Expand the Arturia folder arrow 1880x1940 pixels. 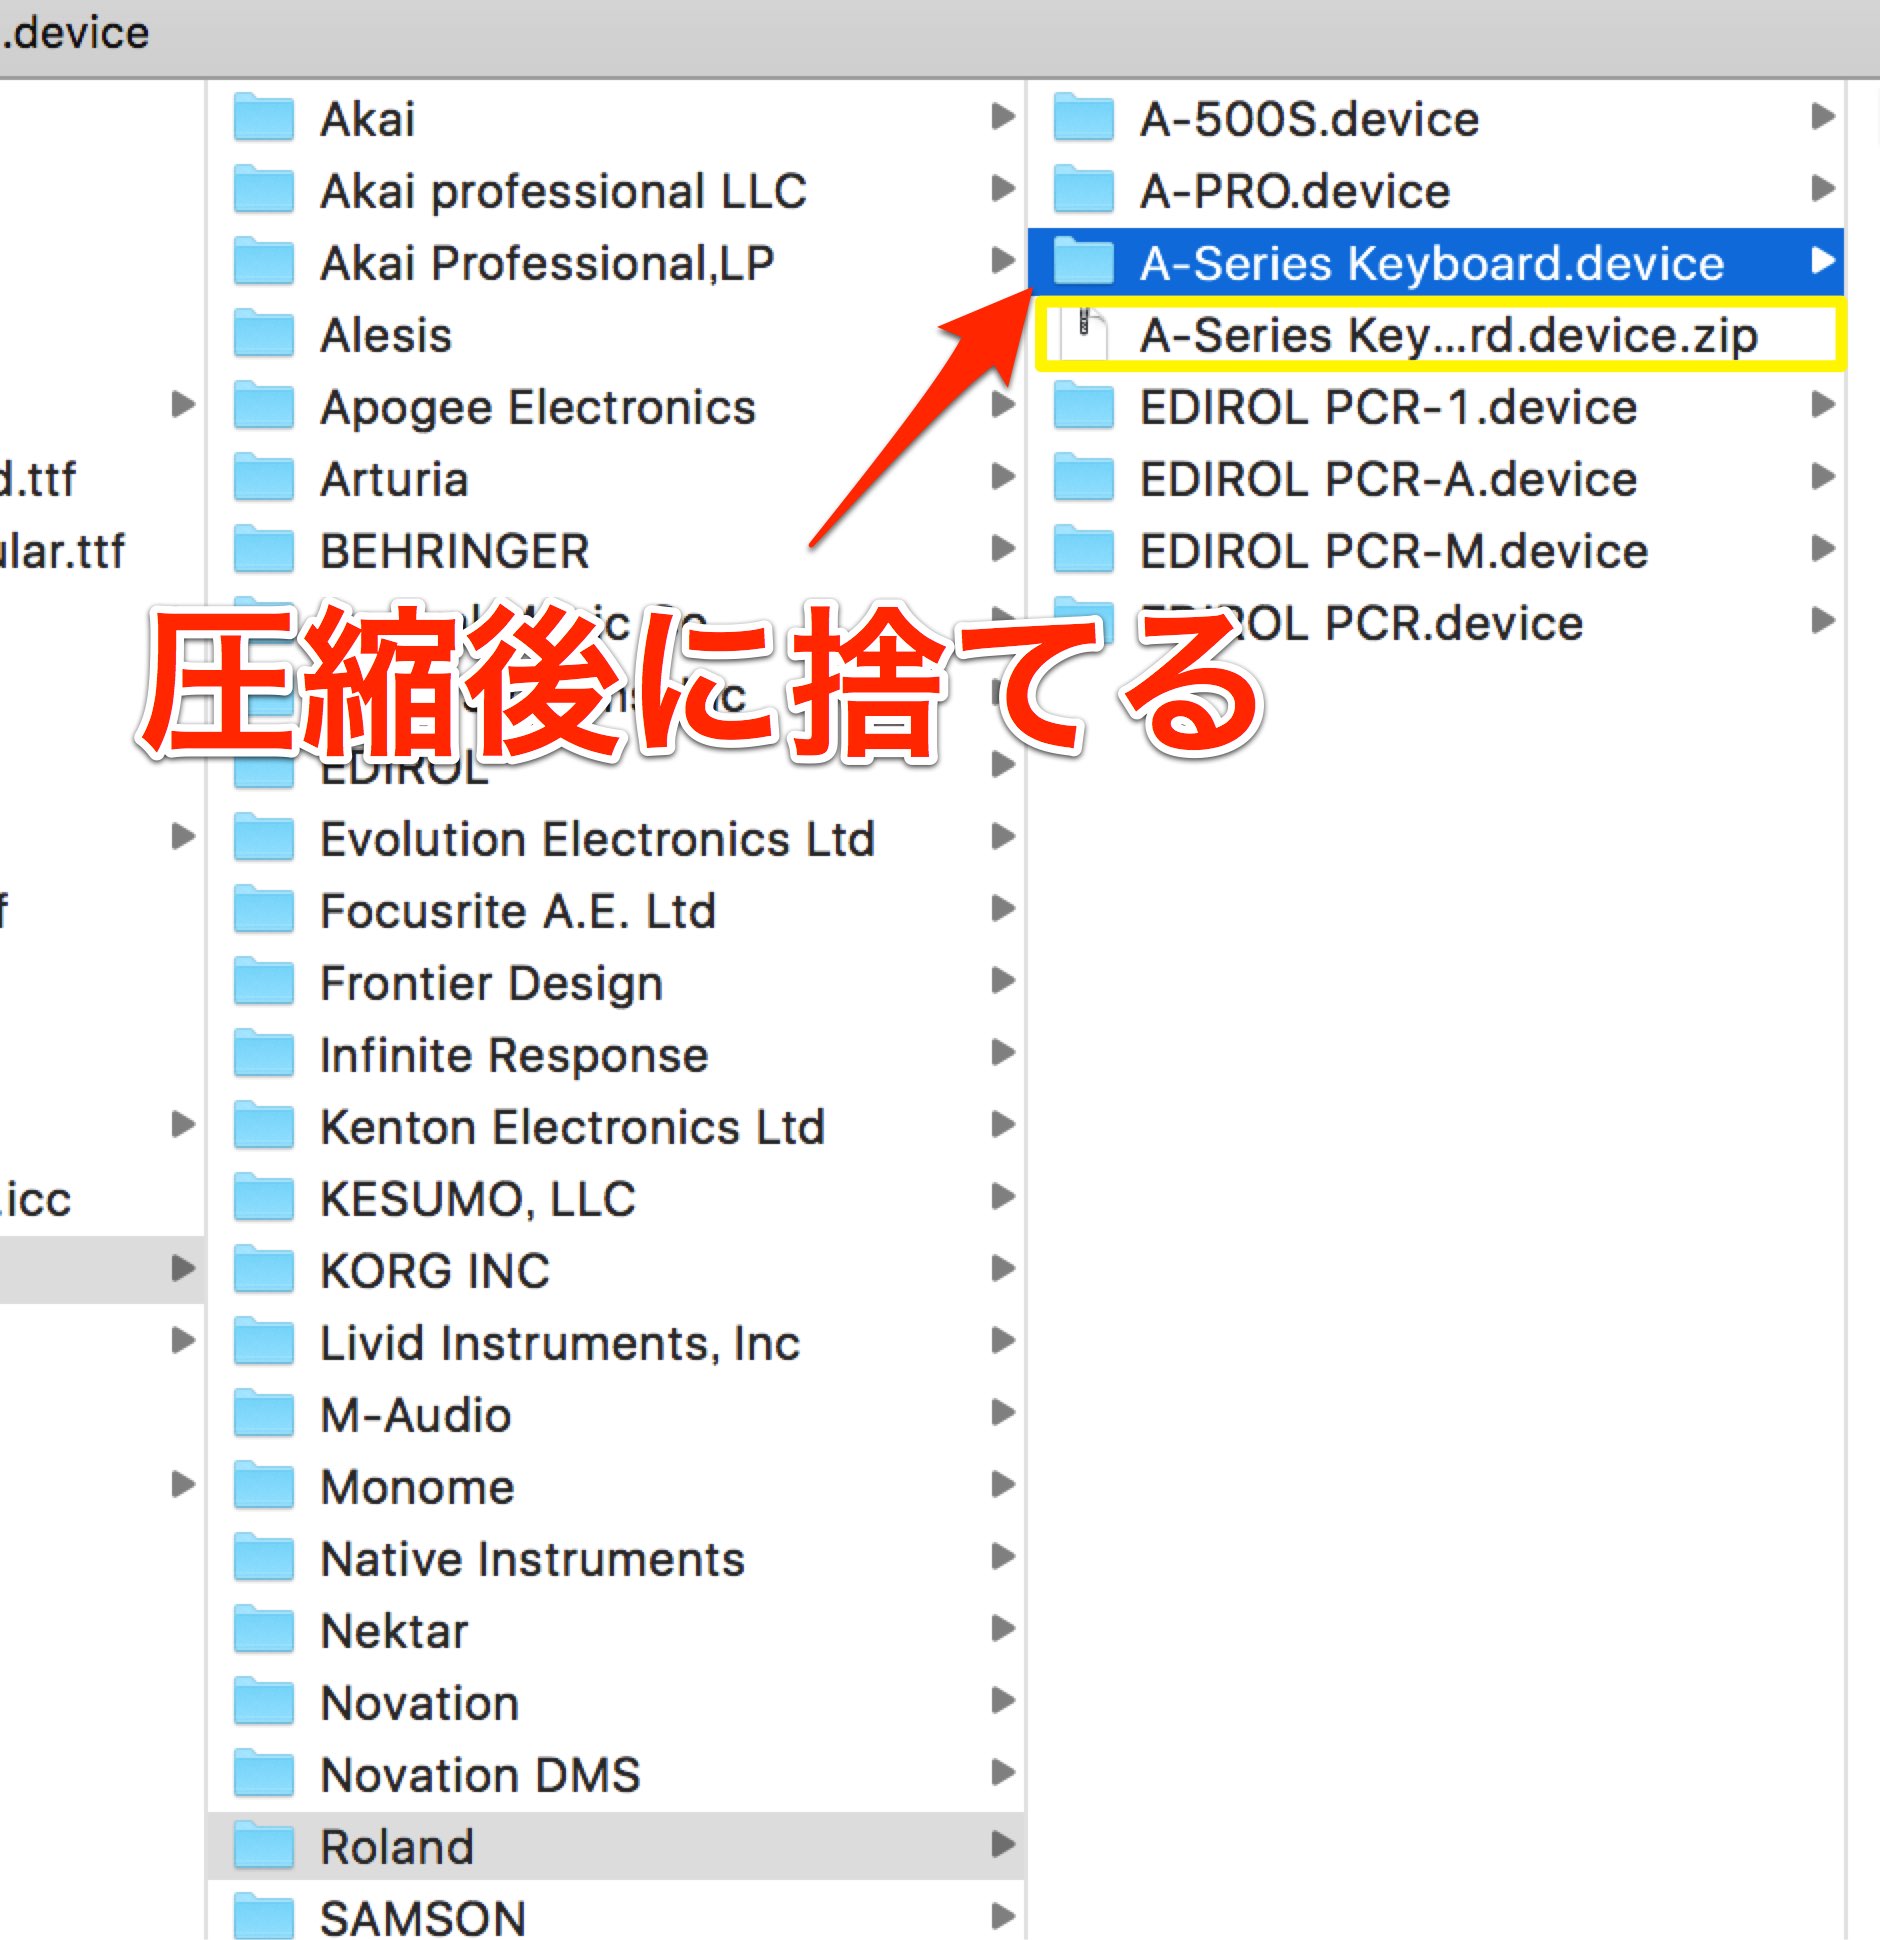click(1003, 477)
